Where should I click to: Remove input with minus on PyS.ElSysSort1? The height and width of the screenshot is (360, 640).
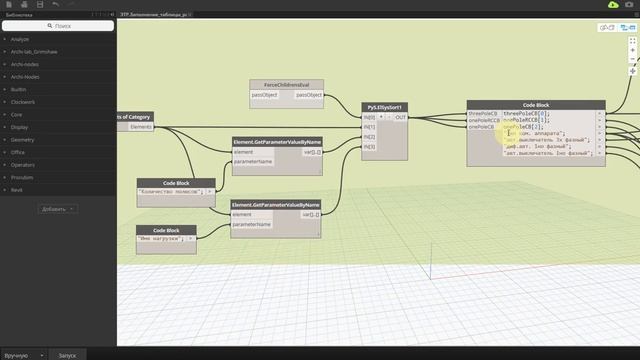coord(389,117)
